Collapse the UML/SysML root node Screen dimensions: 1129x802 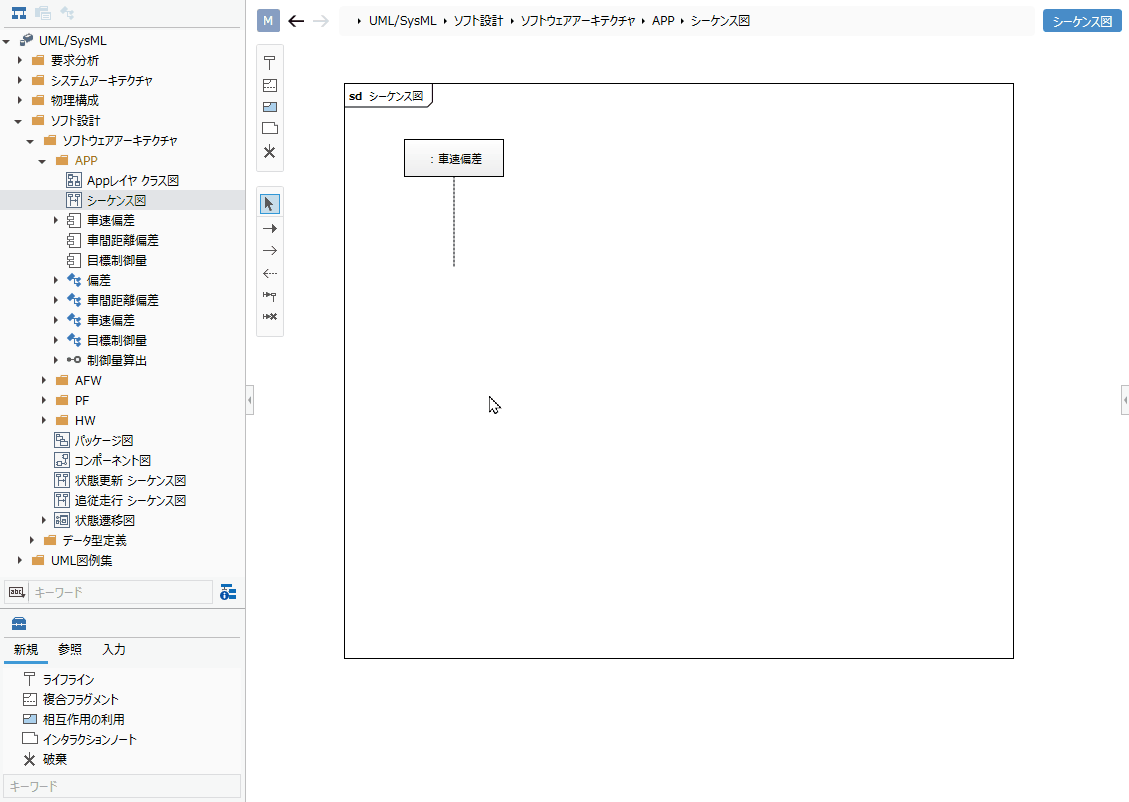(x=6, y=41)
